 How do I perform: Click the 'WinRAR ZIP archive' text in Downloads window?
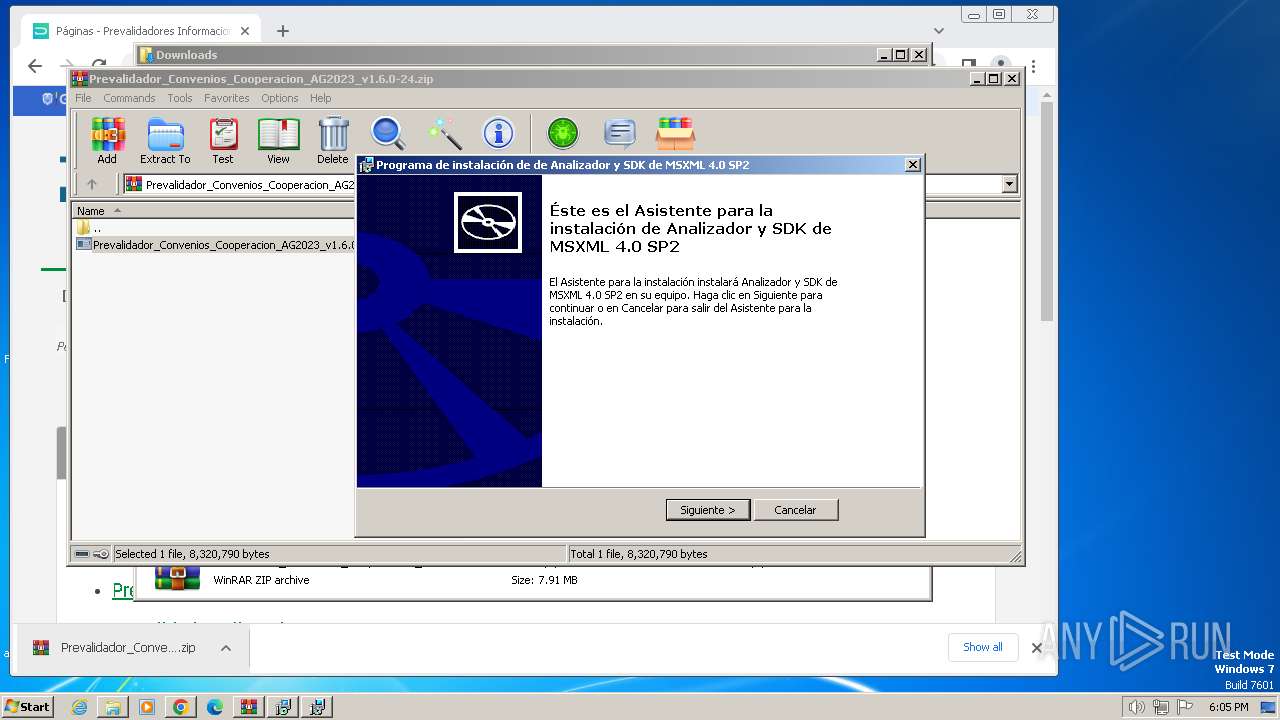(x=261, y=580)
